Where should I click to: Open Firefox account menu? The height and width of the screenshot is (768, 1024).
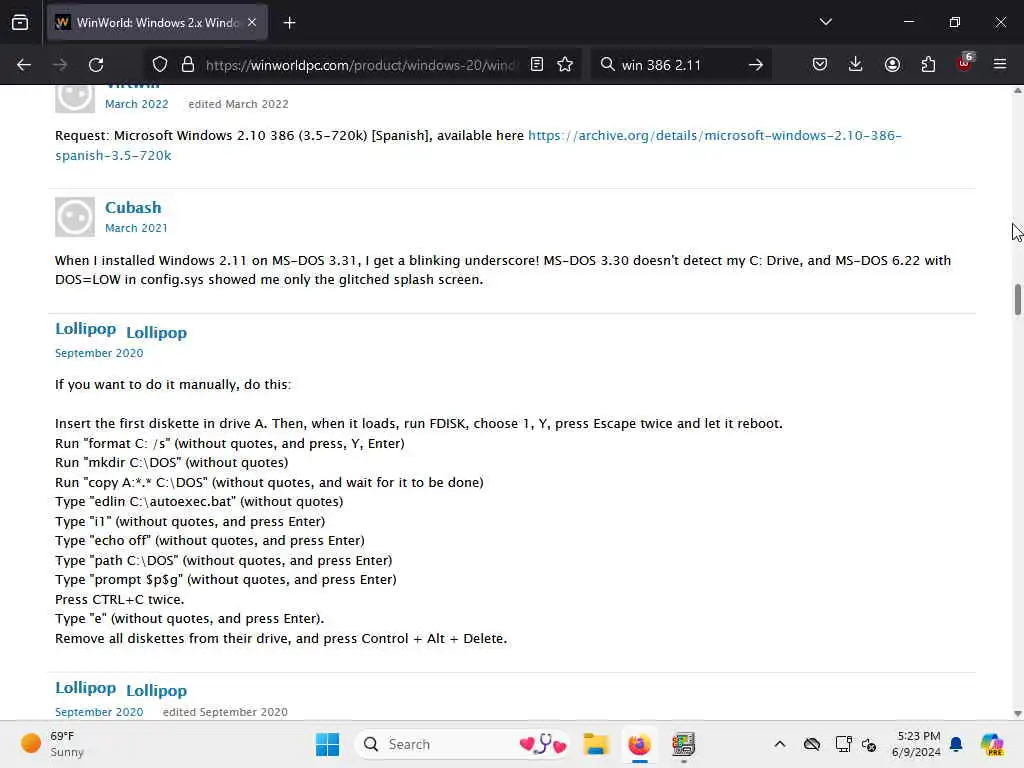pos(892,64)
